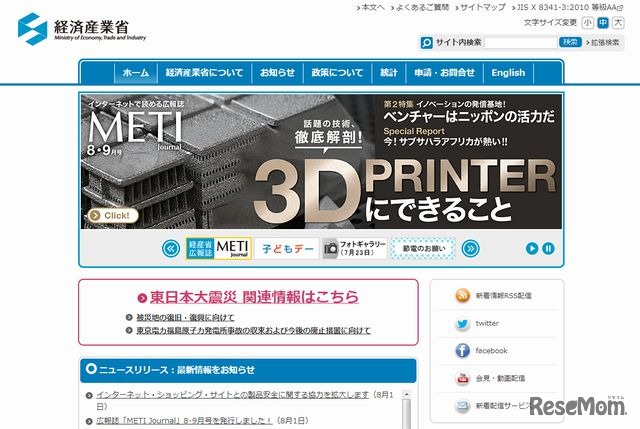640x429 pixels.
Task: Open 政策について menu item
Action: coord(337,73)
